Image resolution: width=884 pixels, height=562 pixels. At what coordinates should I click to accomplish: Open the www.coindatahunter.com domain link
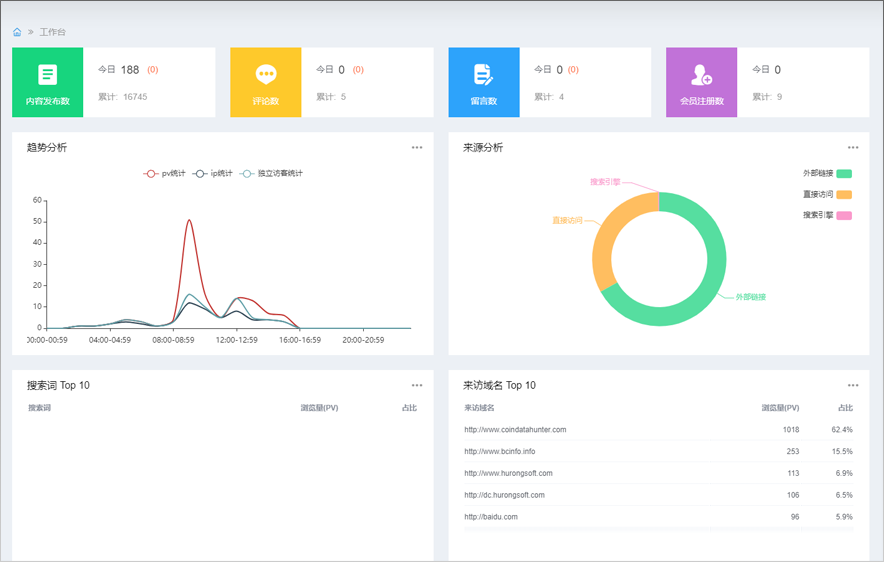pyautogui.click(x=515, y=430)
